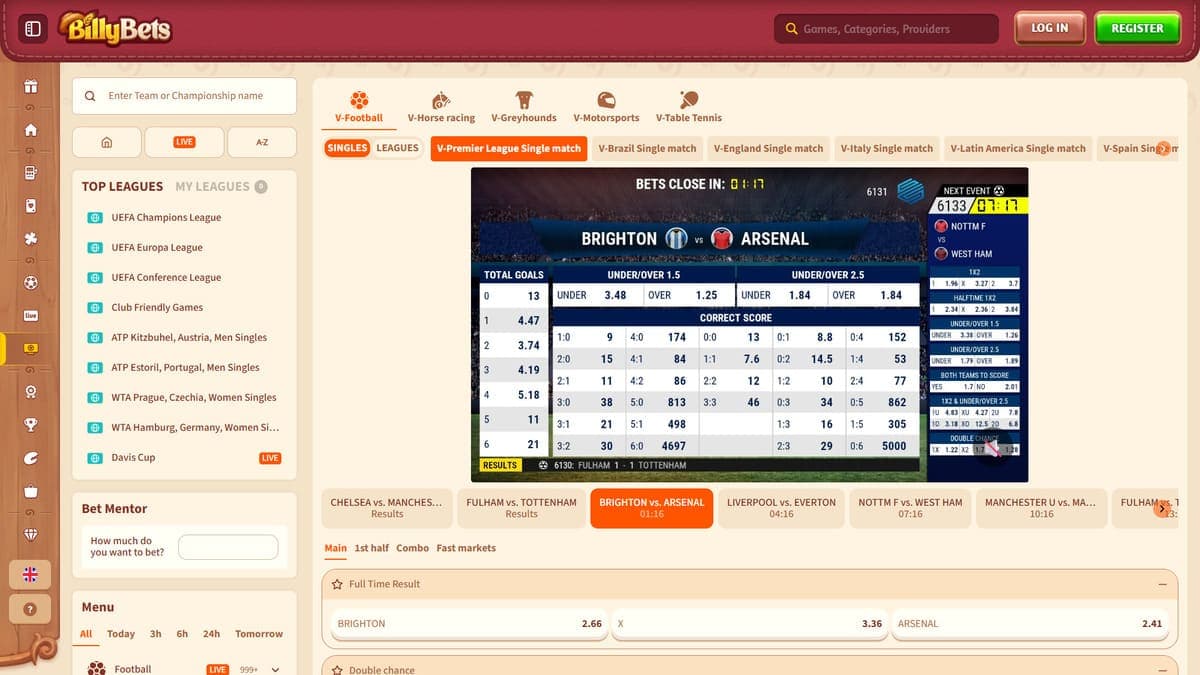Open the diamond VIP icon

coord(31,533)
